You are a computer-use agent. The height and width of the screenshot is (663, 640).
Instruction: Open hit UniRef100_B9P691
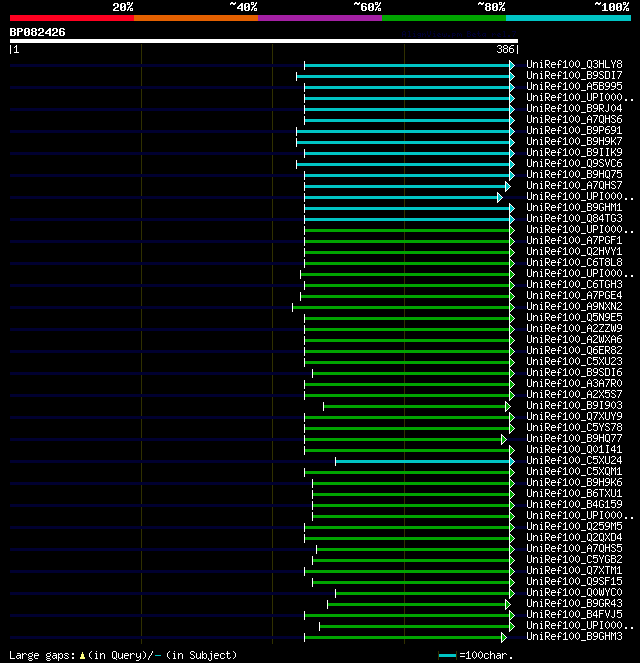click(574, 131)
